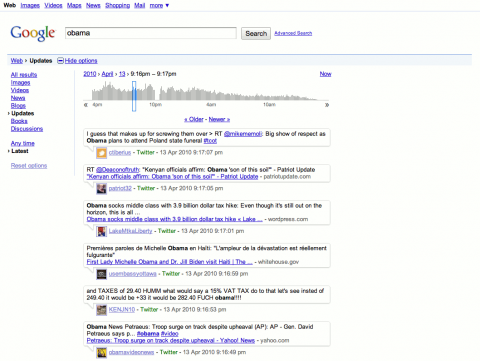480x361 pixels.
Task: Open Petraeus Troop surge Yahoo News link
Action: click(171, 341)
